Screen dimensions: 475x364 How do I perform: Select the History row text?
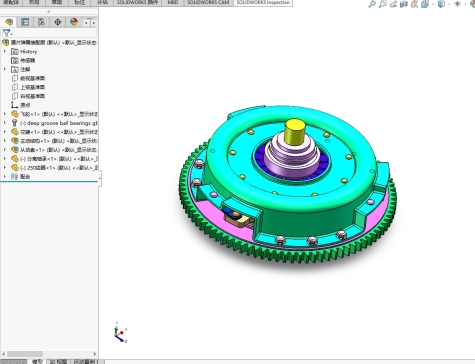click(29, 51)
